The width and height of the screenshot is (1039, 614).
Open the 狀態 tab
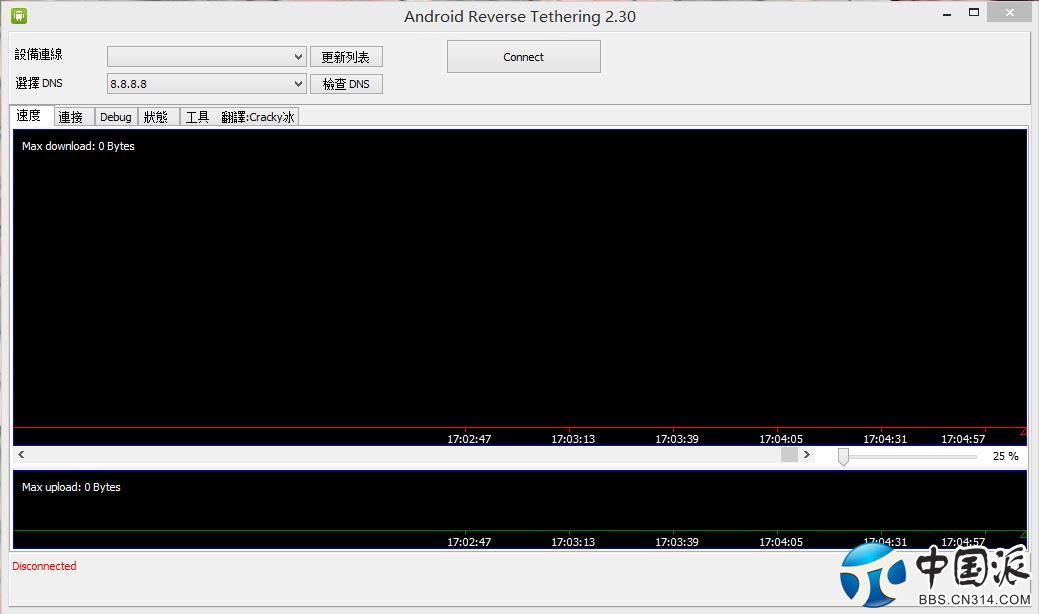[x=158, y=117]
